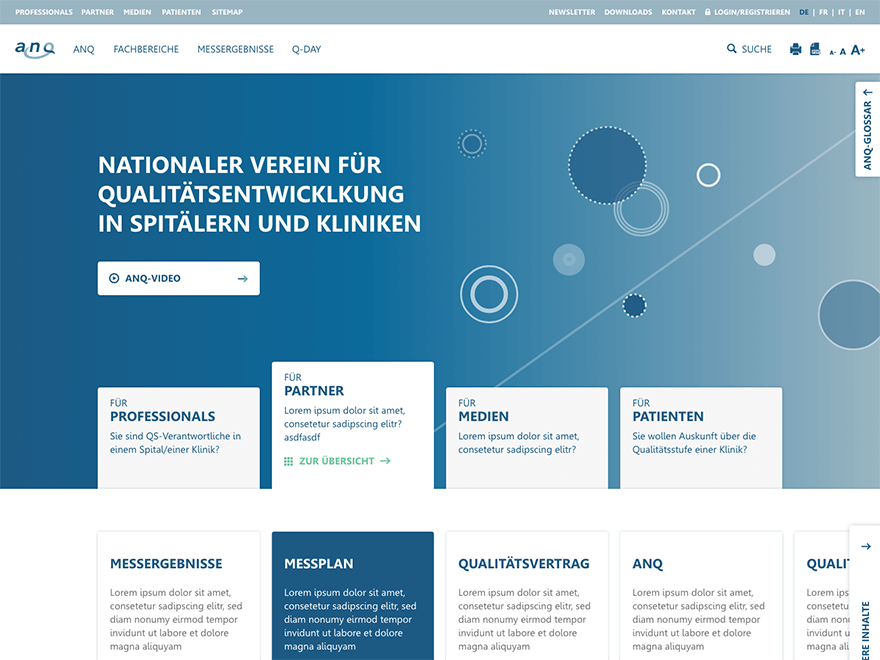Select Partner in top bar

pyautogui.click(x=98, y=12)
